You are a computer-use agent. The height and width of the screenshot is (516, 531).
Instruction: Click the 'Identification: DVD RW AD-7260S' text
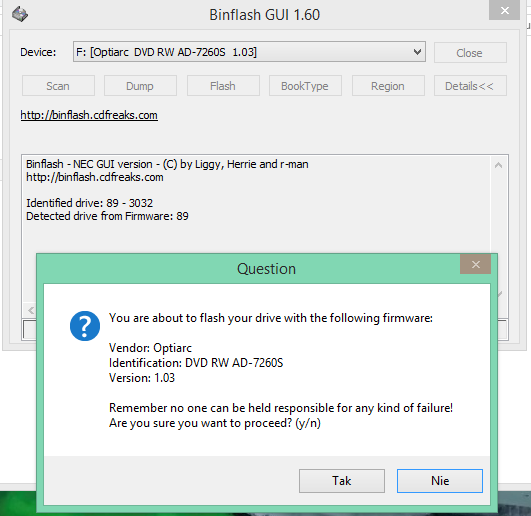pyautogui.click(x=196, y=363)
